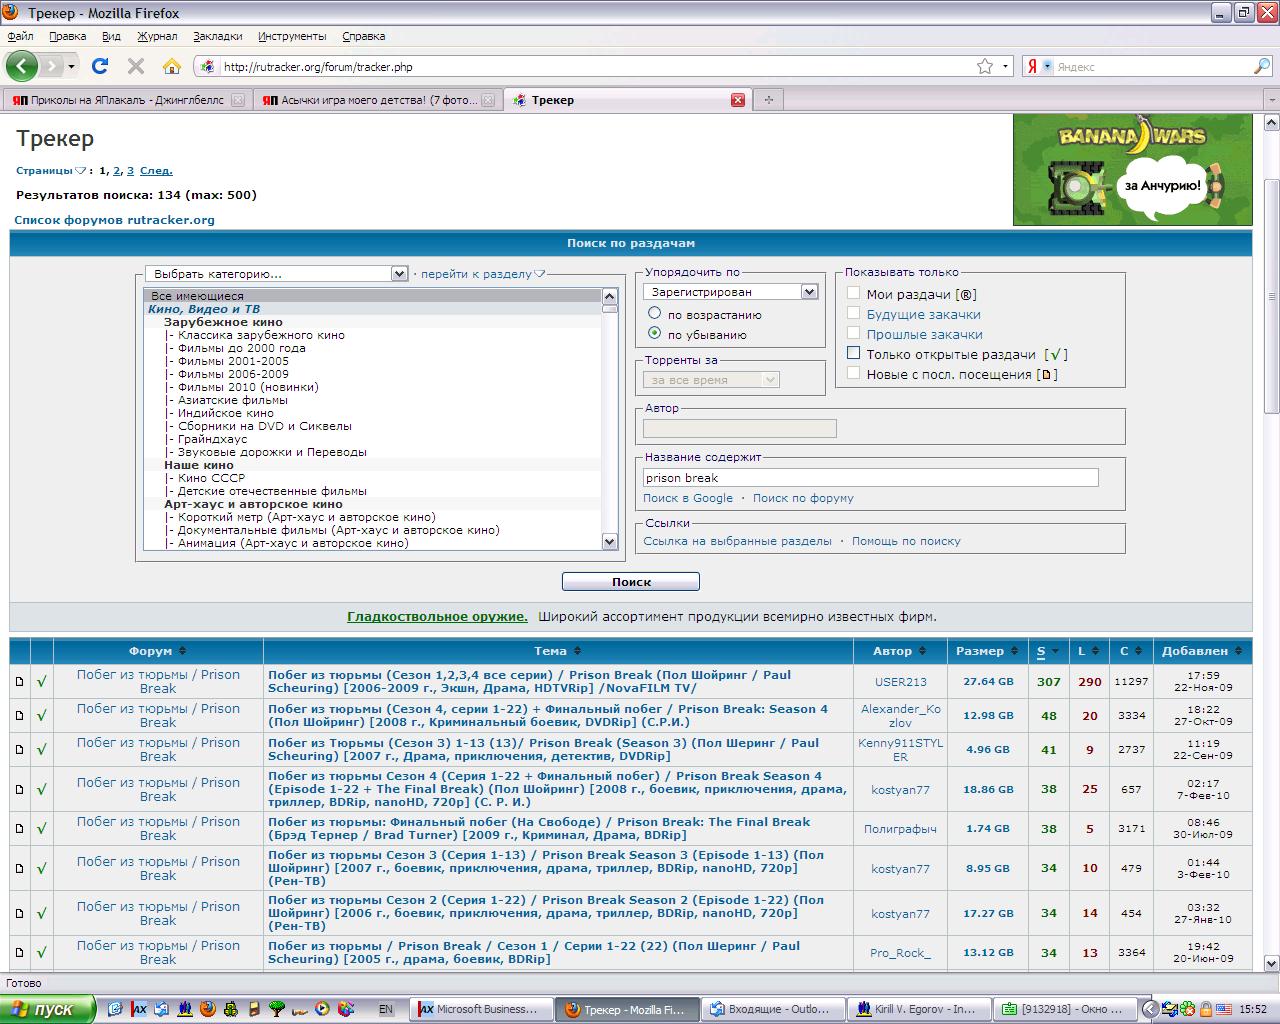
Task: Select the 'по возрастанию' radio button
Action: pos(655,314)
